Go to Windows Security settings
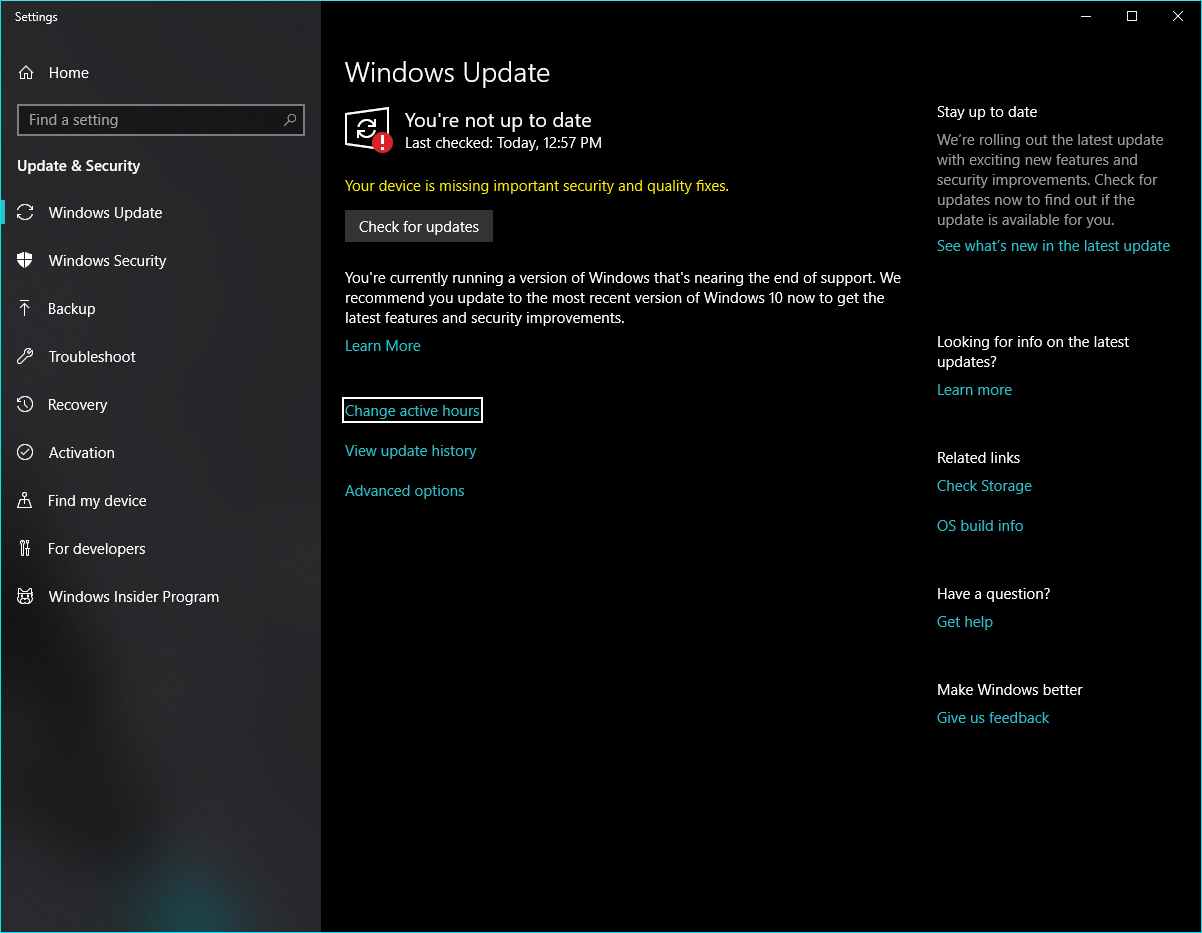Viewport: 1202px width, 933px height. [160, 261]
